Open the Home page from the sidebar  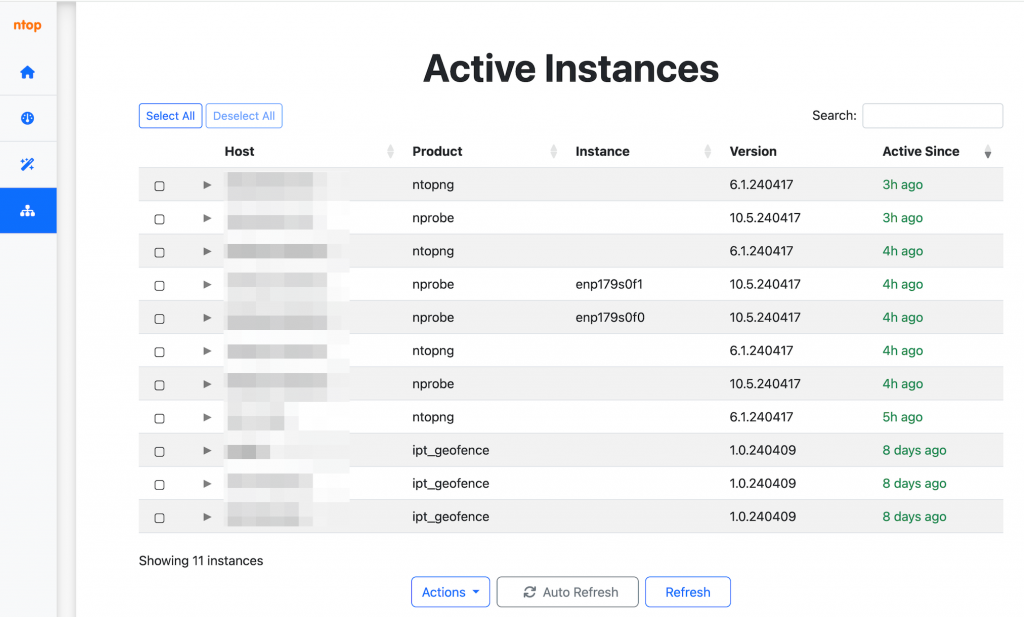click(x=27, y=72)
